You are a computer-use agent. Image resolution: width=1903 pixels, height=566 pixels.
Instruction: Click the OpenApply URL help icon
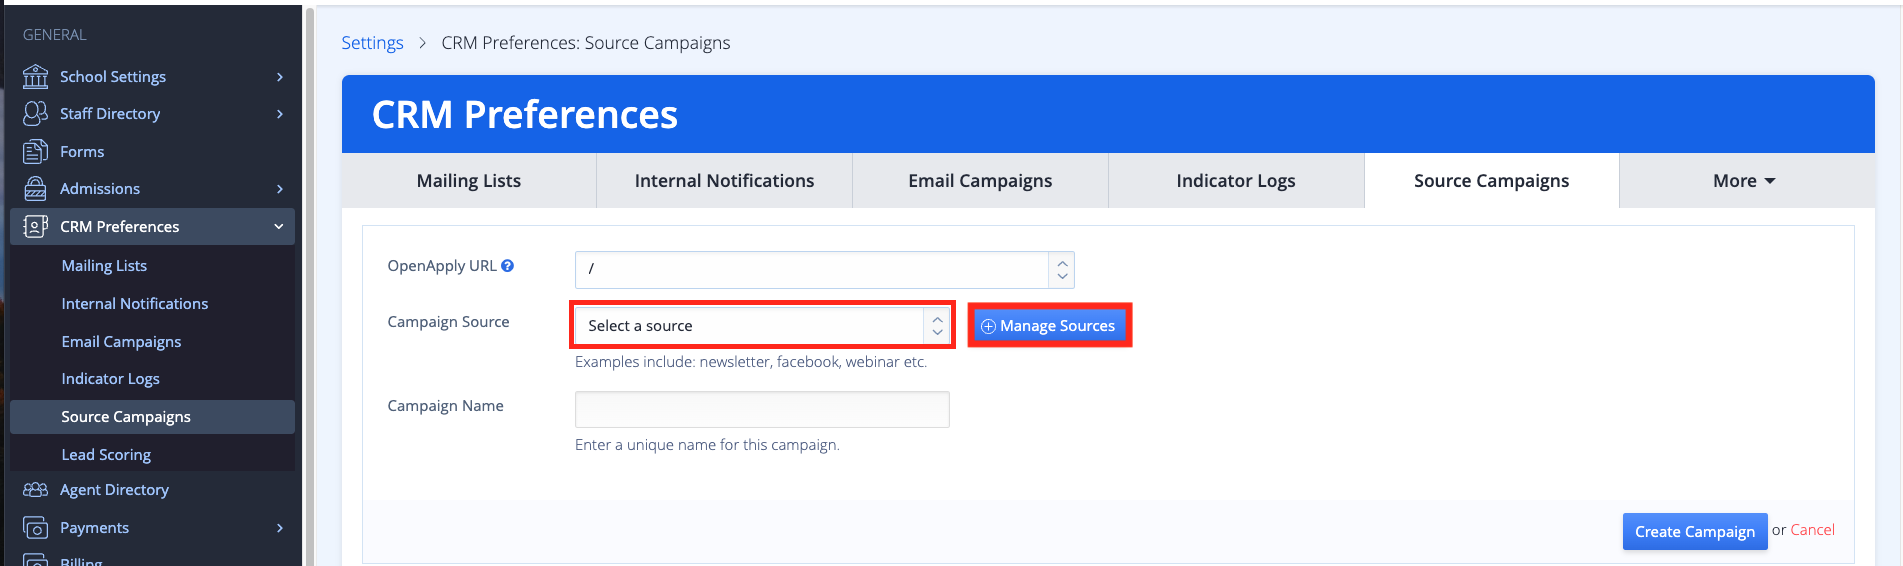coord(508,266)
